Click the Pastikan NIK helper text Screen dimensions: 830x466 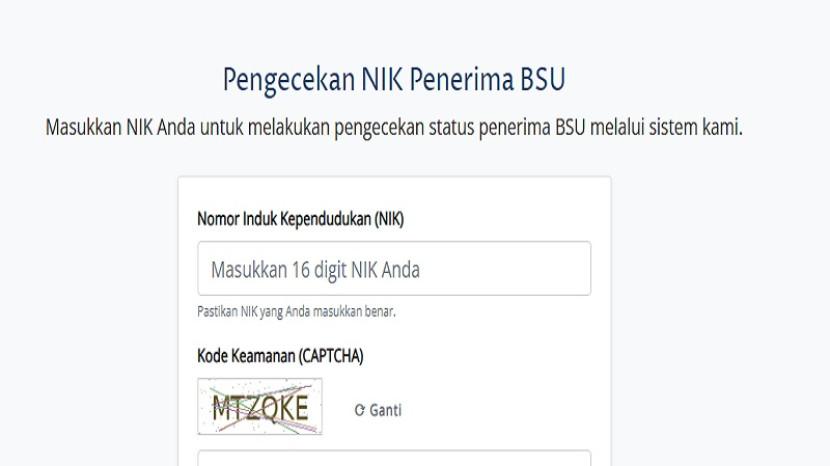(x=297, y=311)
